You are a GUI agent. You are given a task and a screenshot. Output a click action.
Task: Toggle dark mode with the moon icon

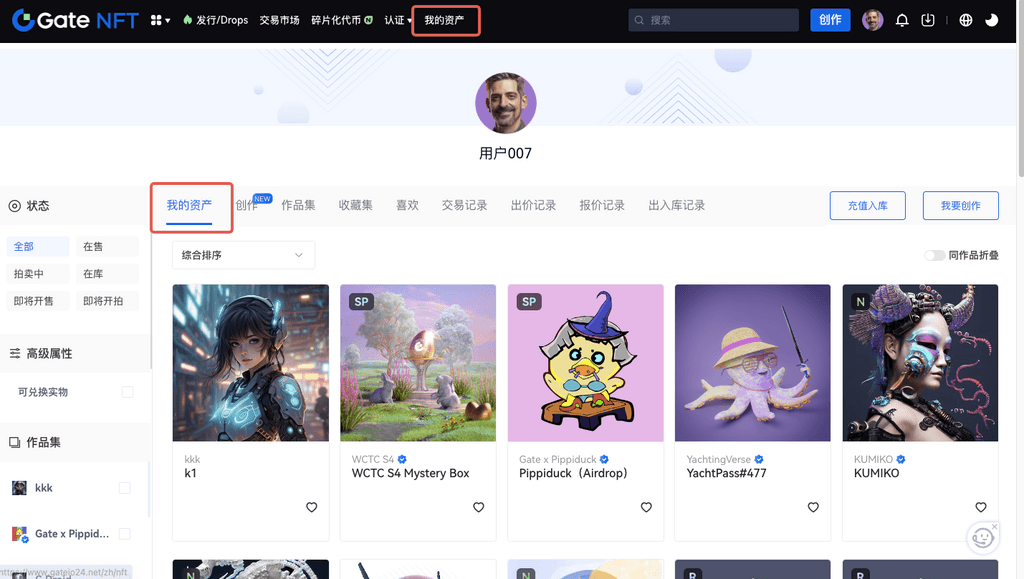pos(992,20)
